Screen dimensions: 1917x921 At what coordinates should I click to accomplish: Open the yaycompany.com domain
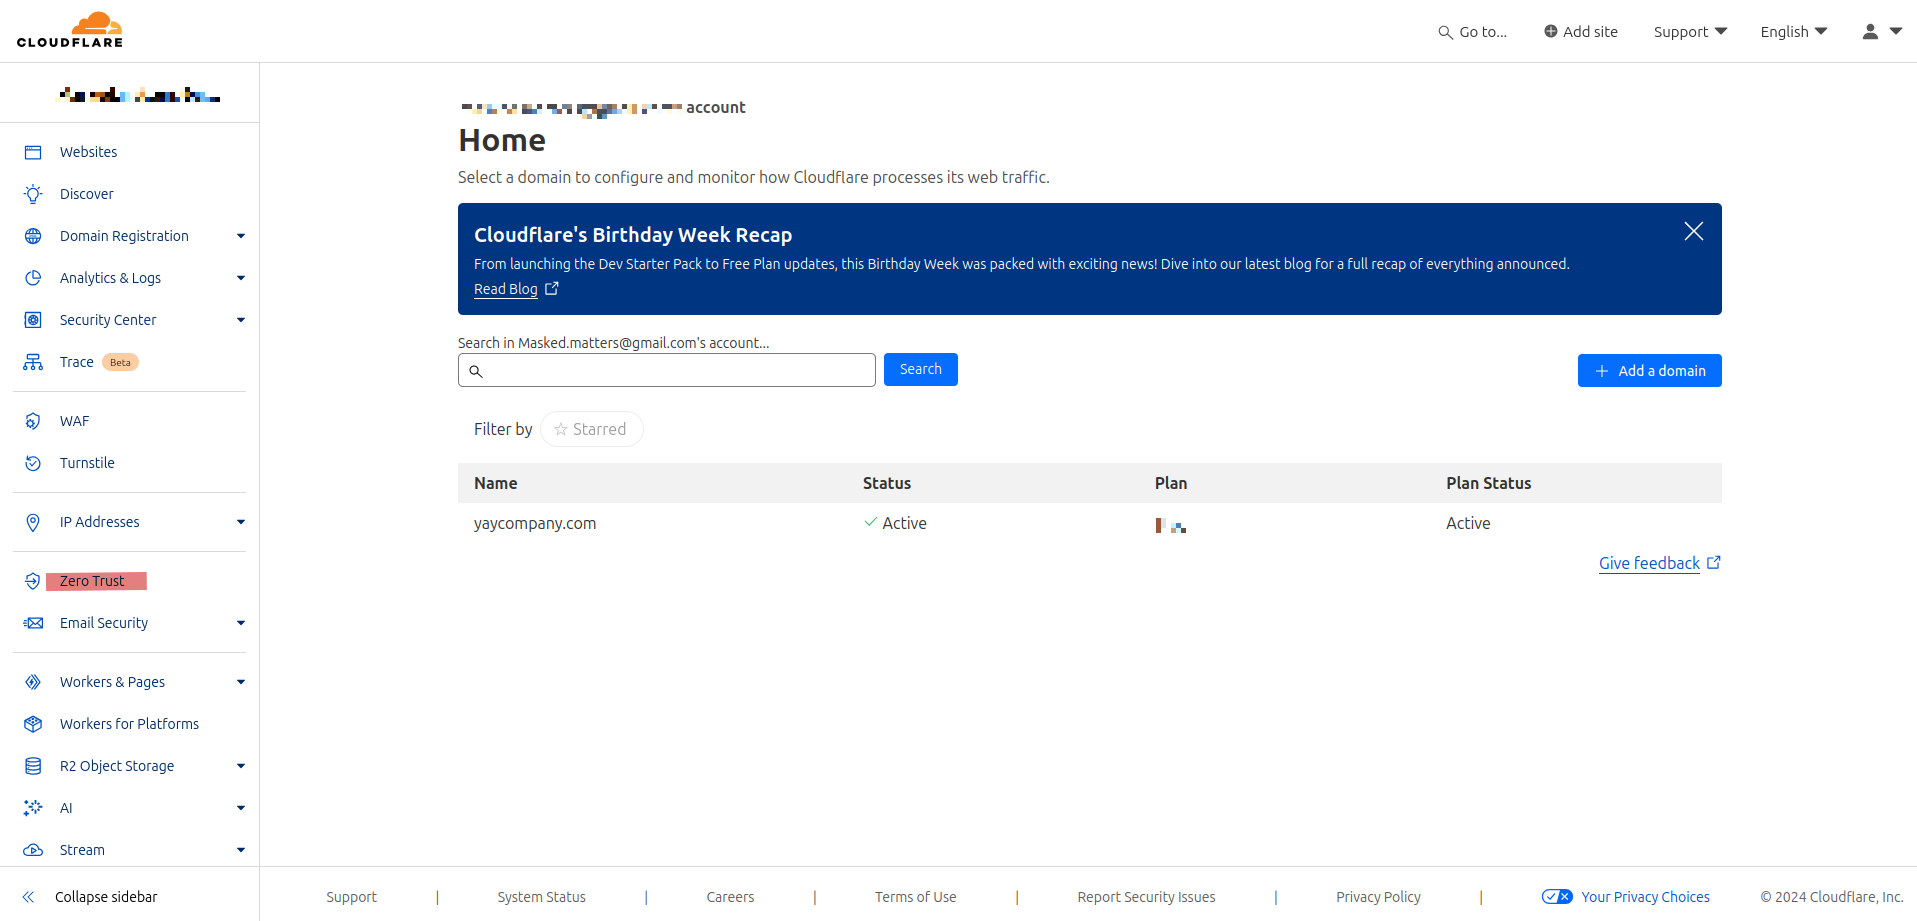pyautogui.click(x=535, y=523)
